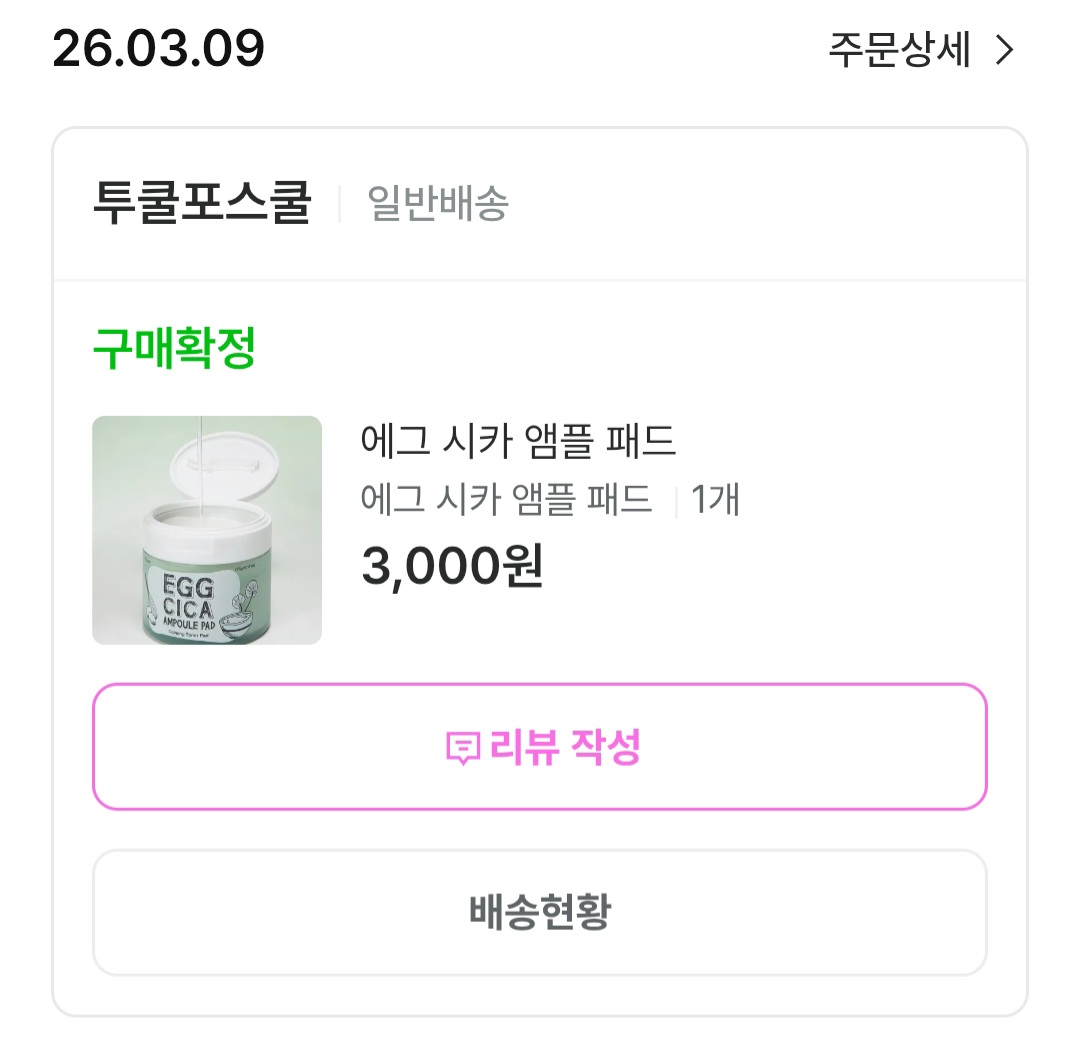Open the Egg Cica Ampoule Pad thumbnail
The height and width of the screenshot is (1045, 1080).
pos(207,530)
